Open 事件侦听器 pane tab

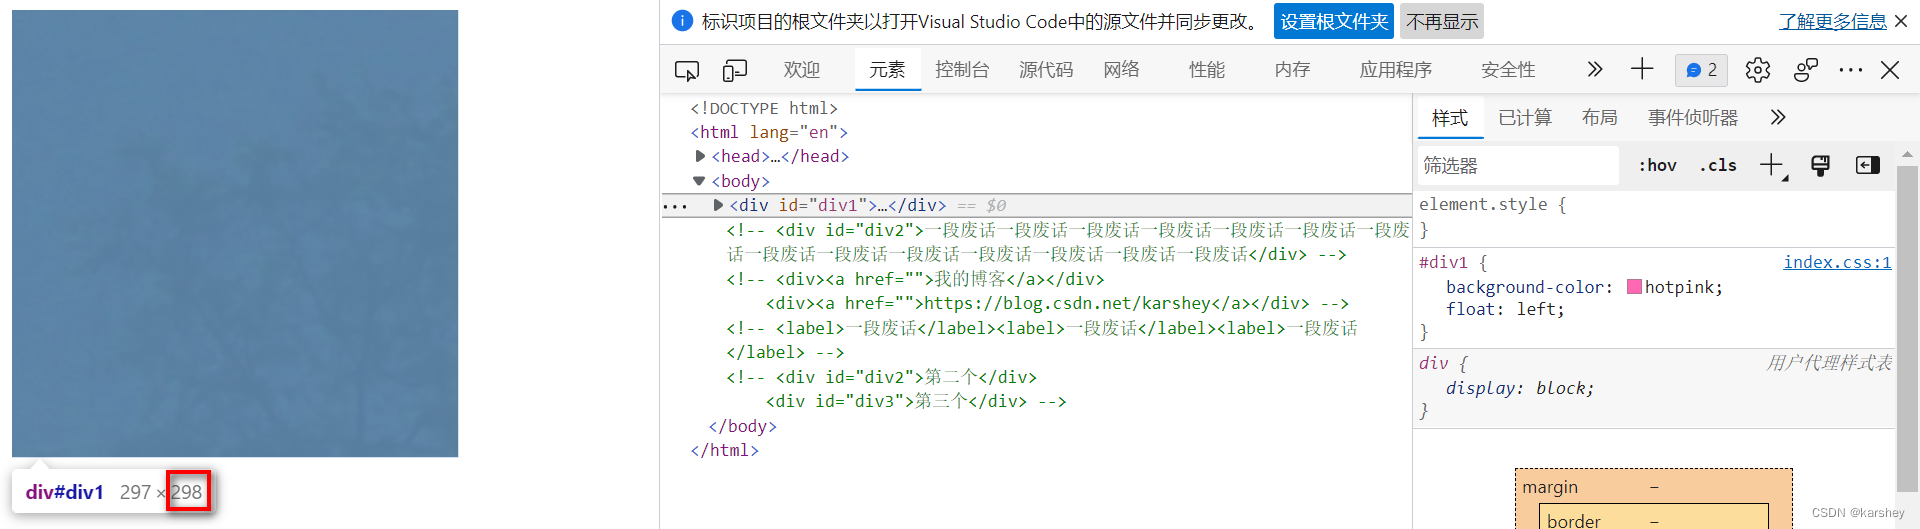pos(1693,118)
